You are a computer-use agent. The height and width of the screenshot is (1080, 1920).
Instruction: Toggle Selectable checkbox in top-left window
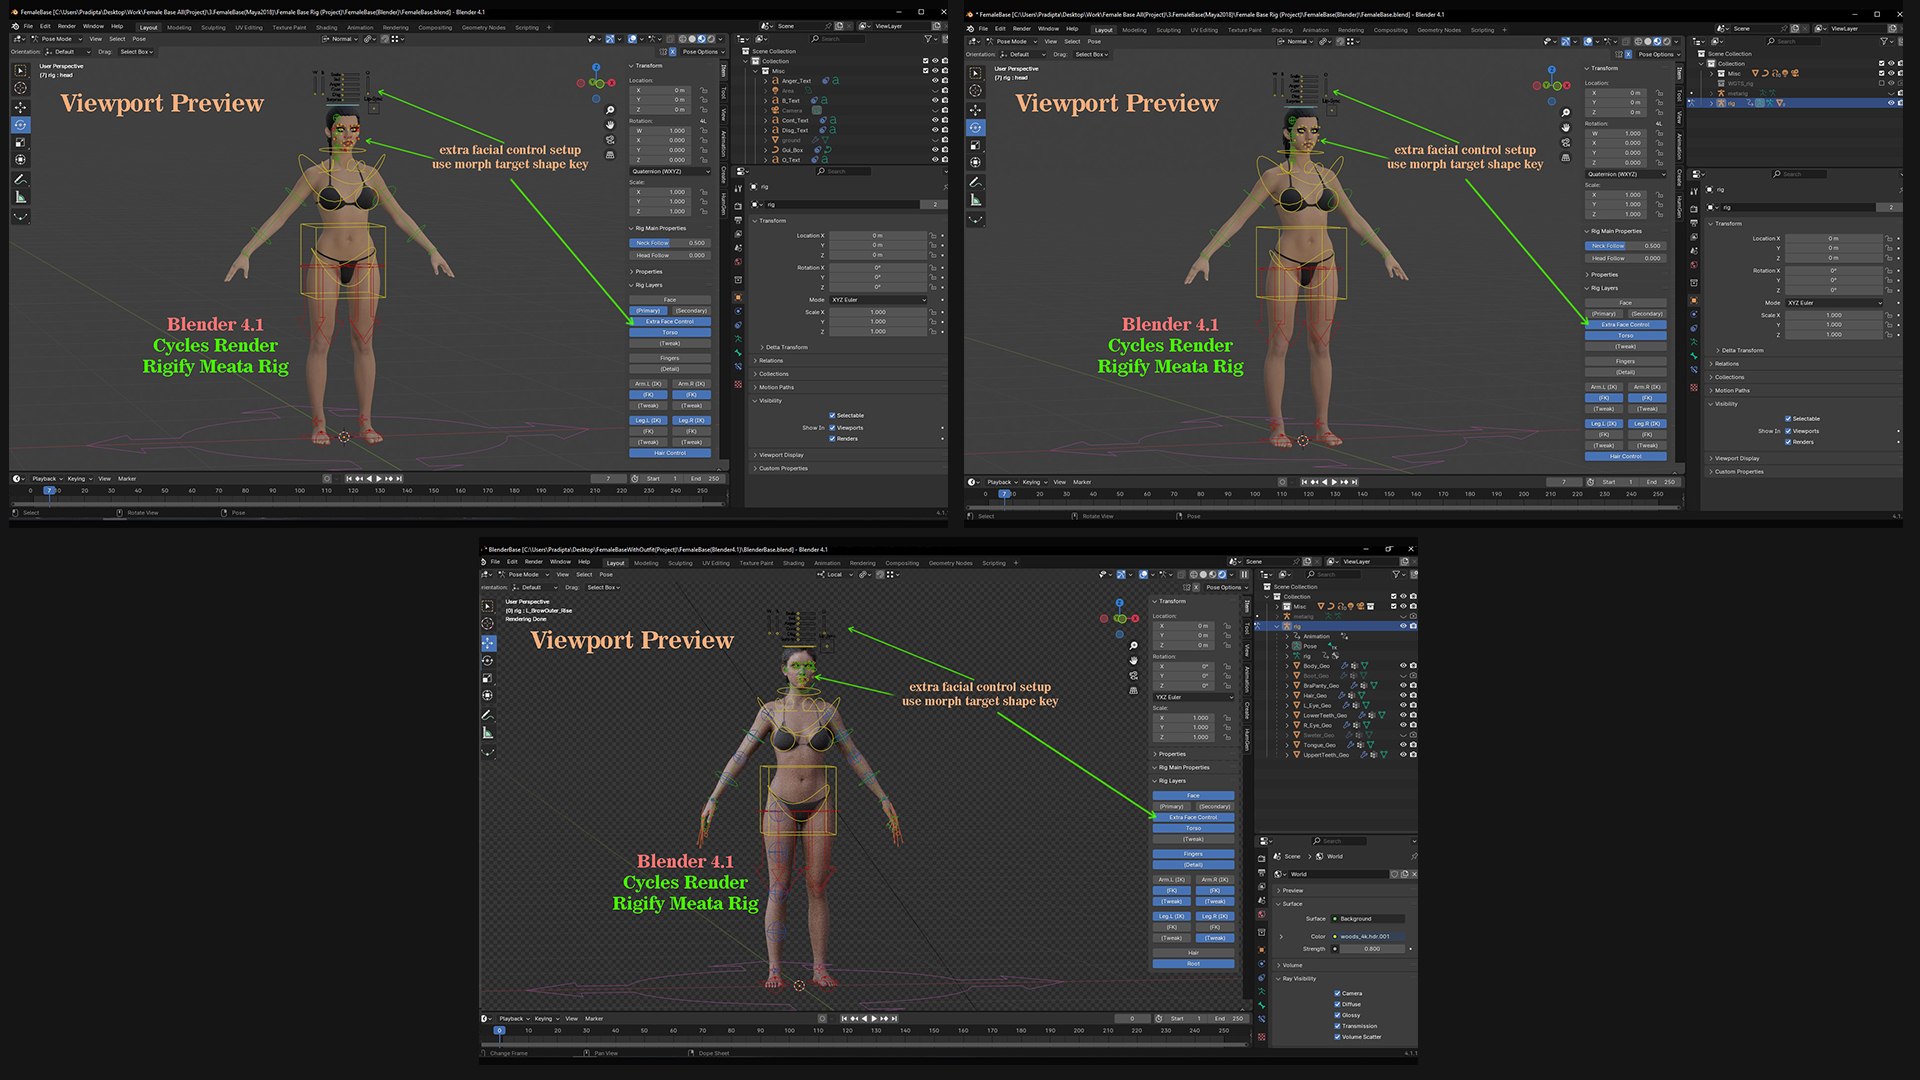tap(832, 415)
